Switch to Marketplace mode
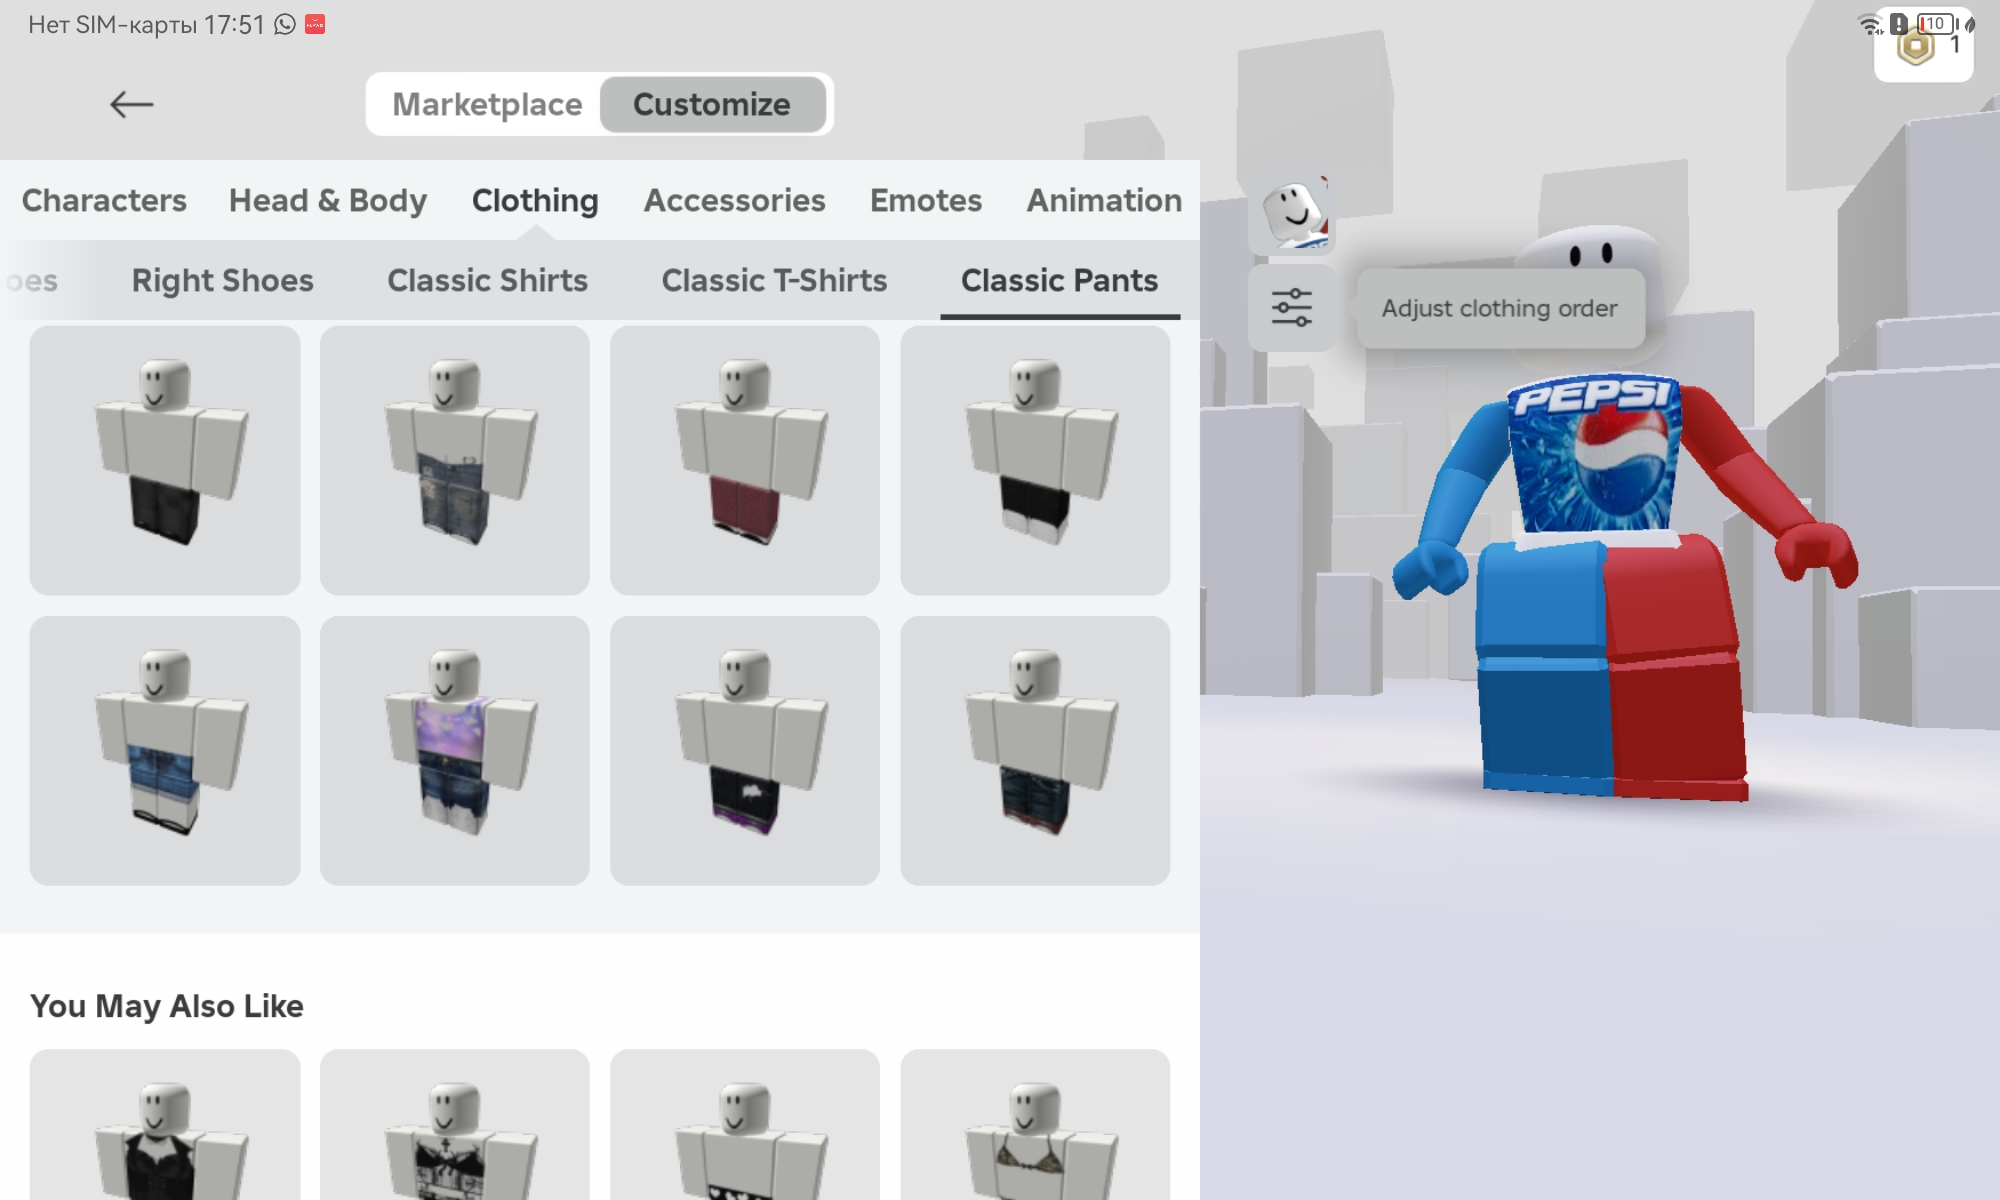The height and width of the screenshot is (1200, 2000). click(487, 104)
